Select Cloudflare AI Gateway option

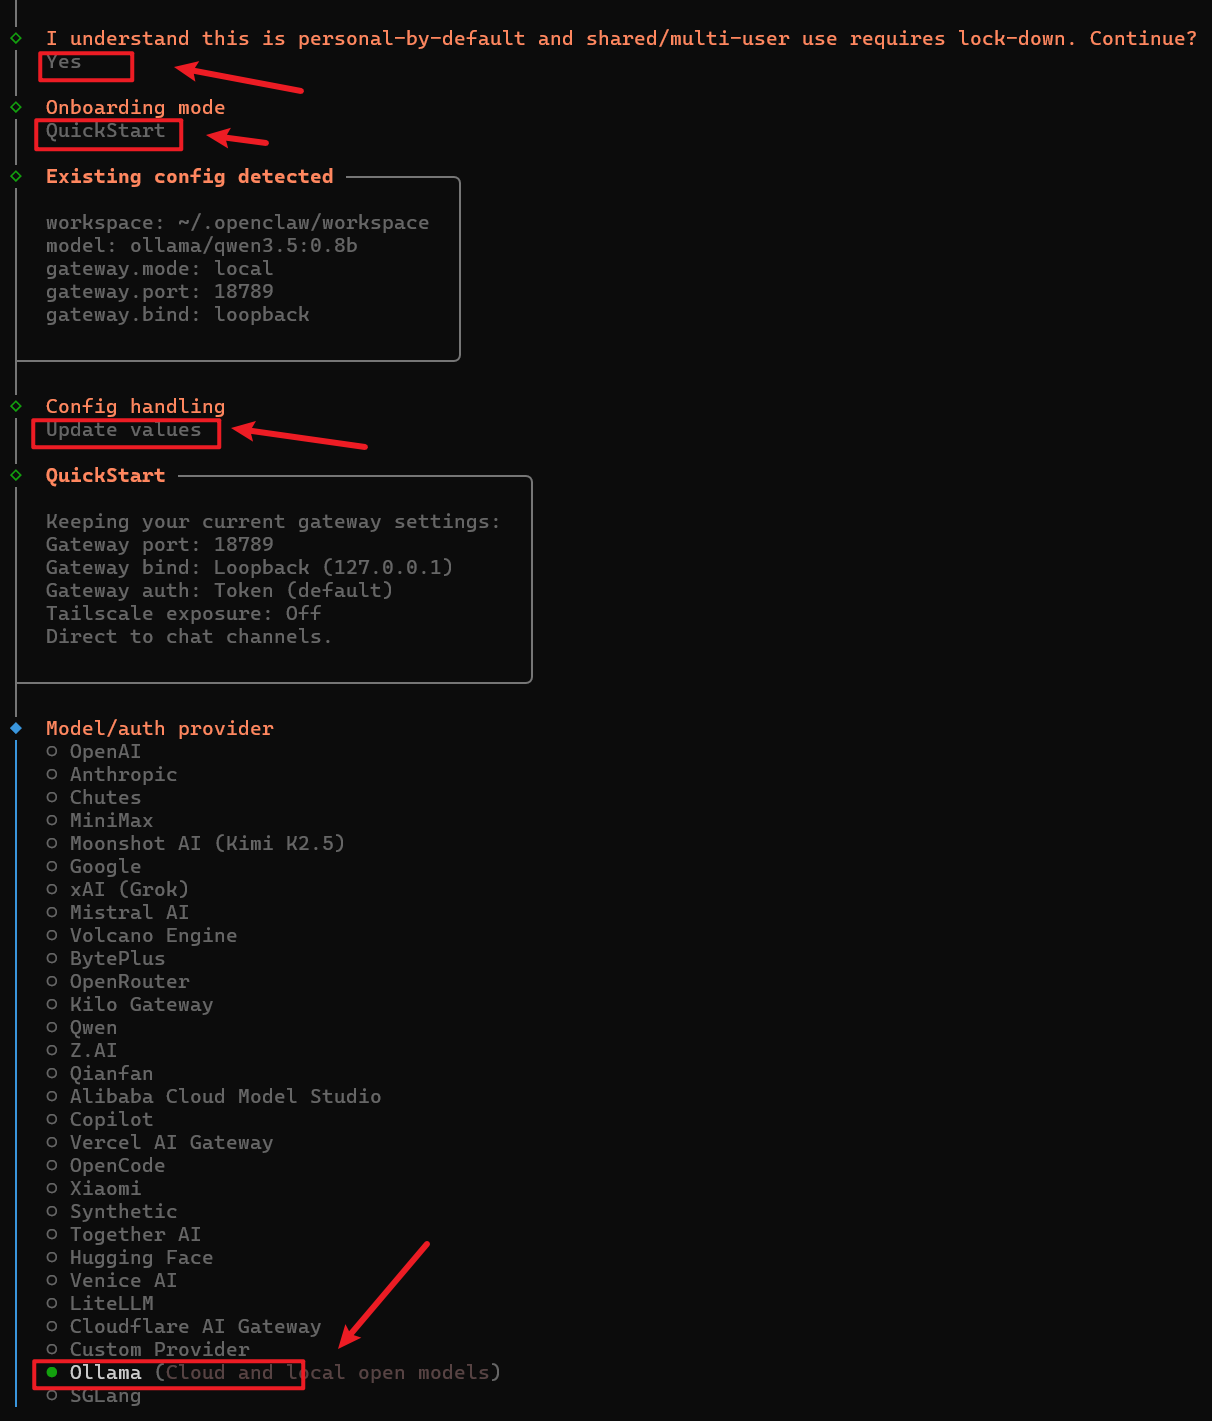click(184, 1326)
